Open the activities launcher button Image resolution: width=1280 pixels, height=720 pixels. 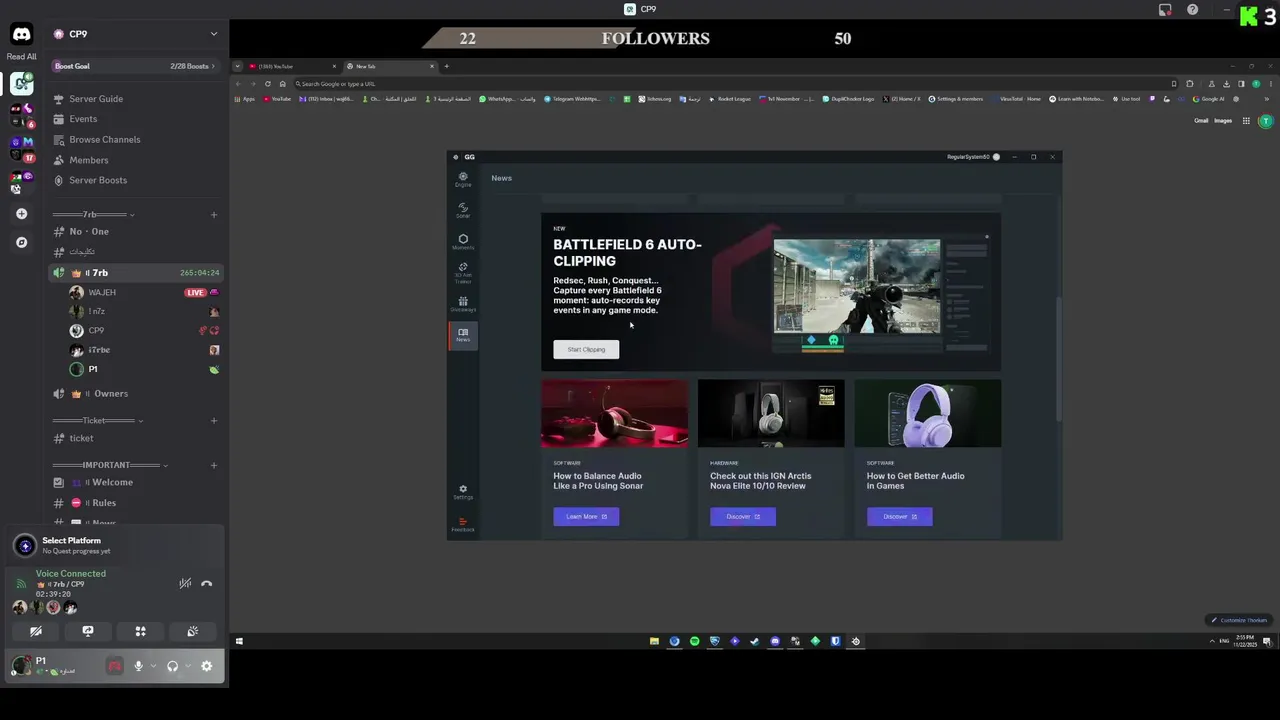140,631
